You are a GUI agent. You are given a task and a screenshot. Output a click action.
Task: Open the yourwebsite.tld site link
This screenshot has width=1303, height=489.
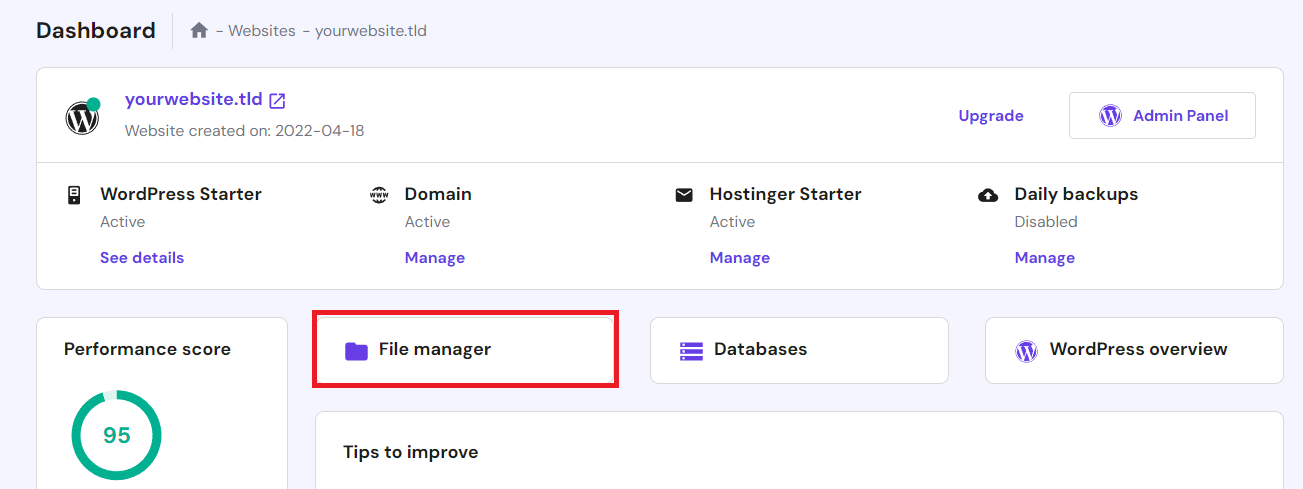click(193, 100)
